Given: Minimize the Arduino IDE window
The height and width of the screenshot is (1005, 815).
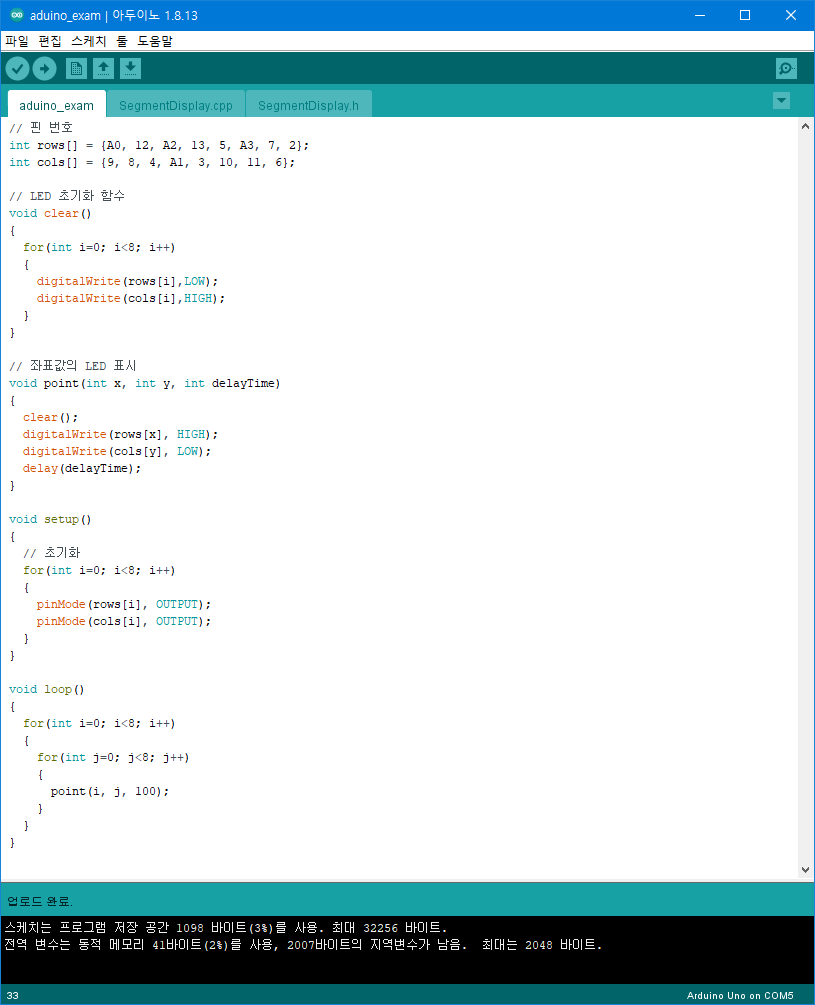Looking at the screenshot, I should point(700,15).
